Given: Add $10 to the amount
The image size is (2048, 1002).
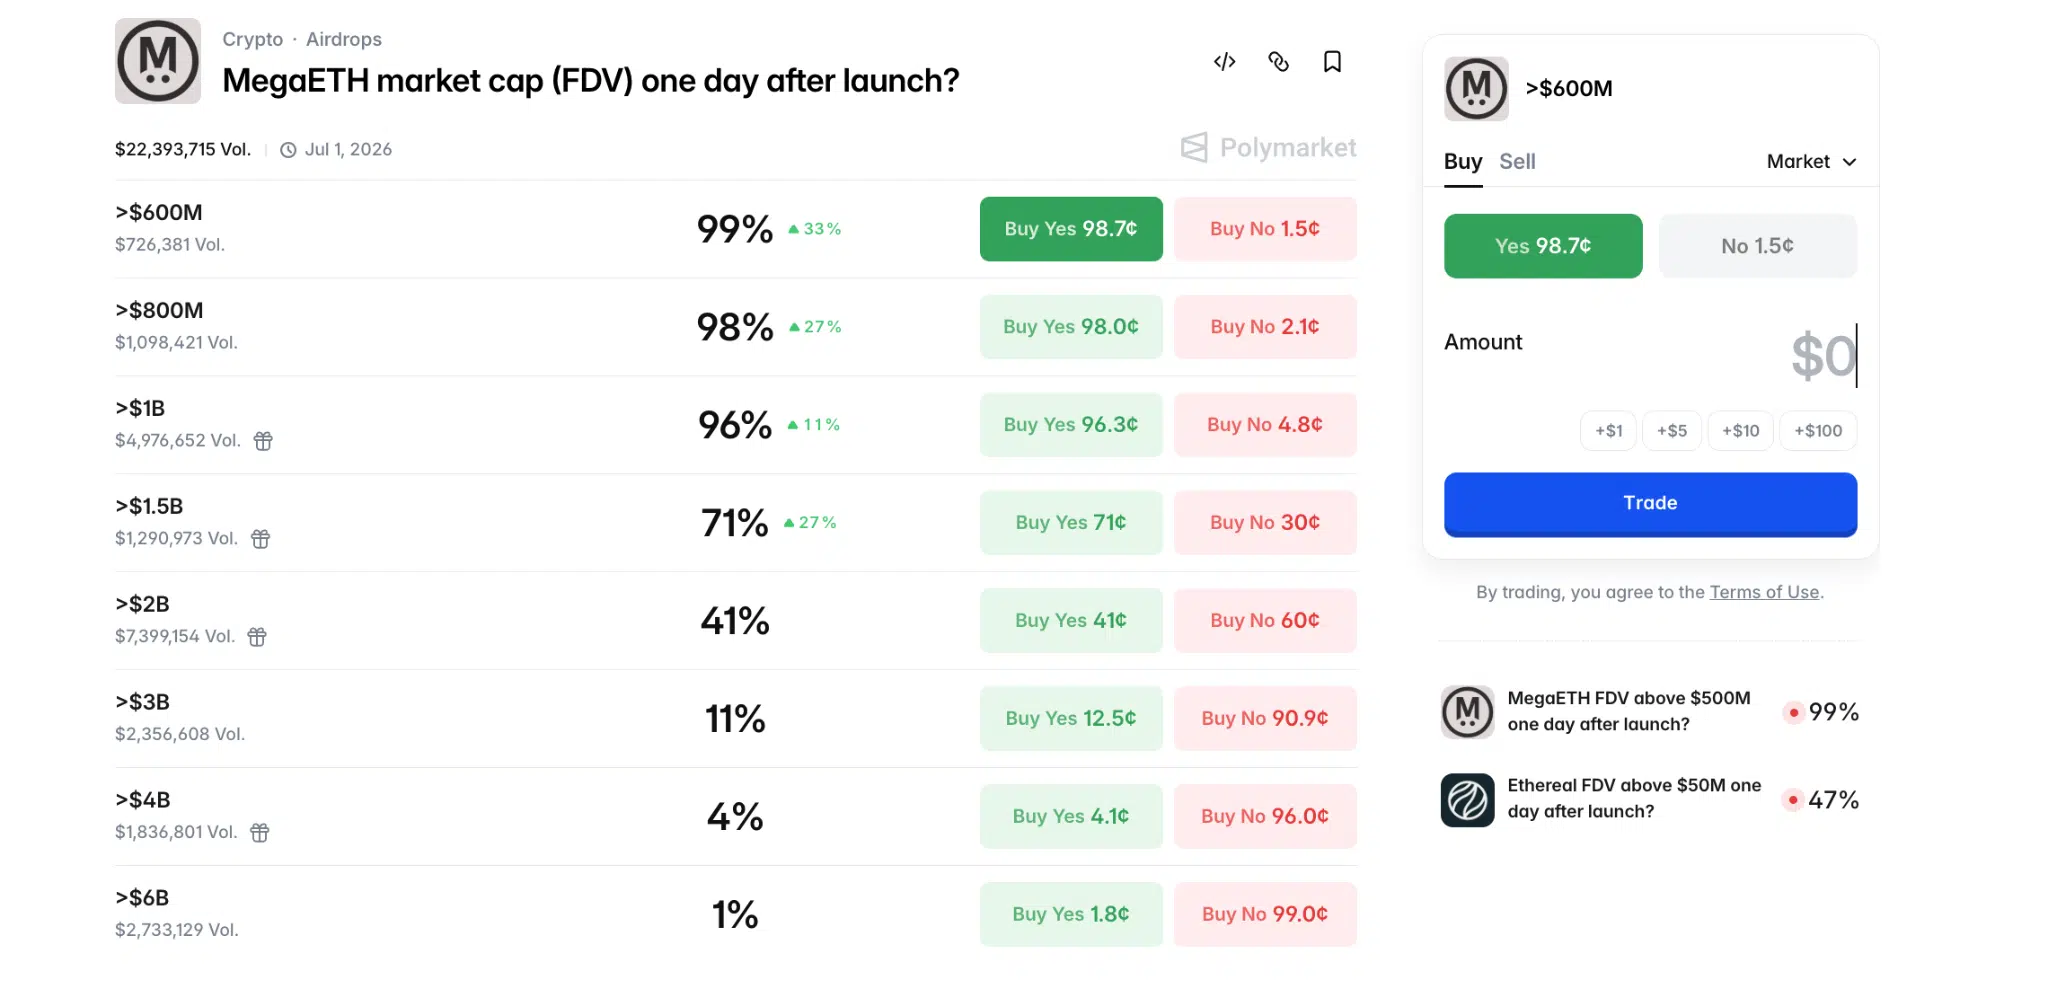Looking at the screenshot, I should click(x=1740, y=431).
